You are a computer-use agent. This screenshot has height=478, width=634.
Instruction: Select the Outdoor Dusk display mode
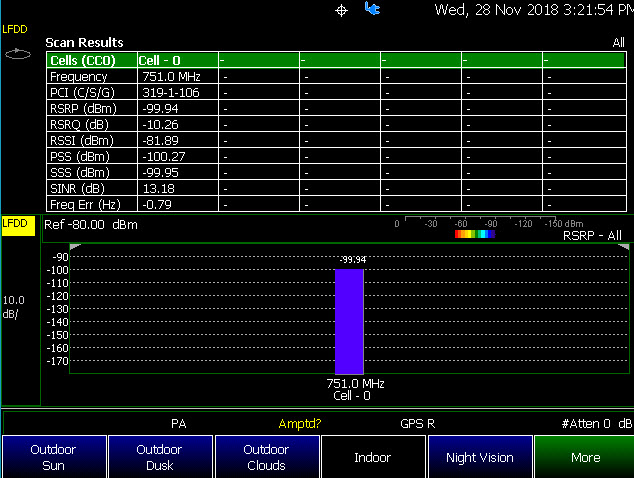coord(160,457)
